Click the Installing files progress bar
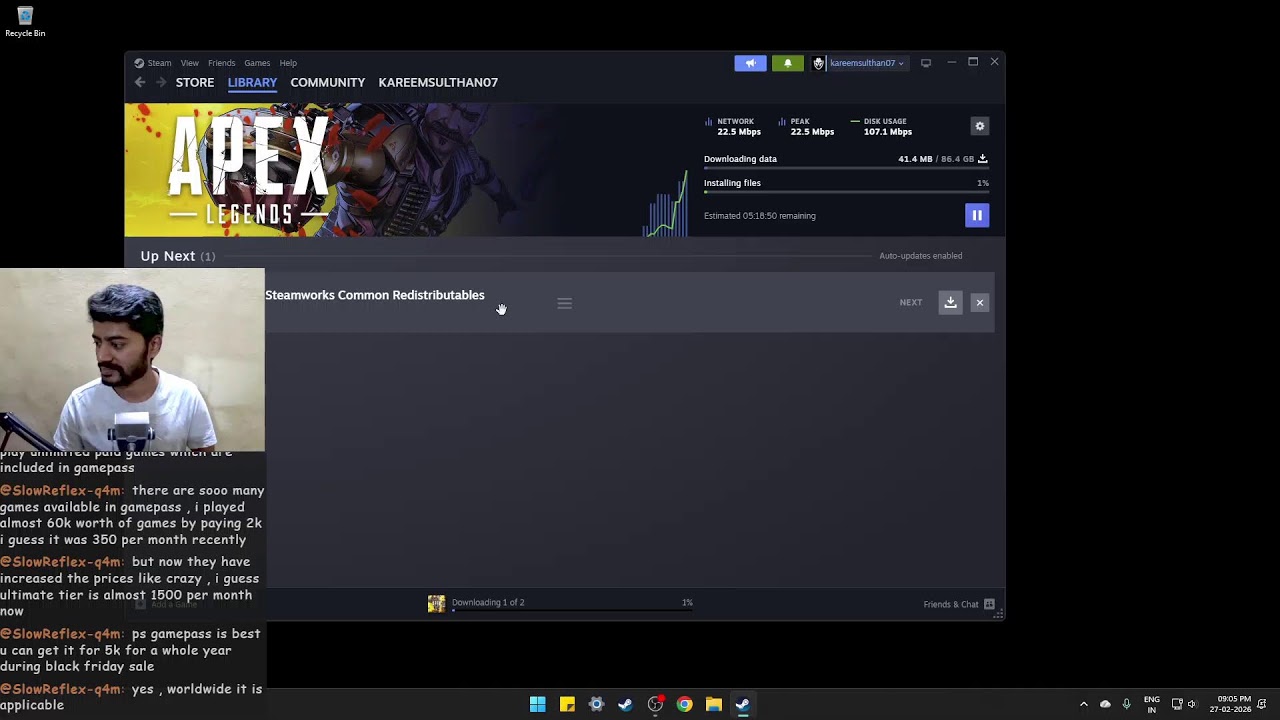This screenshot has width=1280, height=720. click(x=846, y=192)
